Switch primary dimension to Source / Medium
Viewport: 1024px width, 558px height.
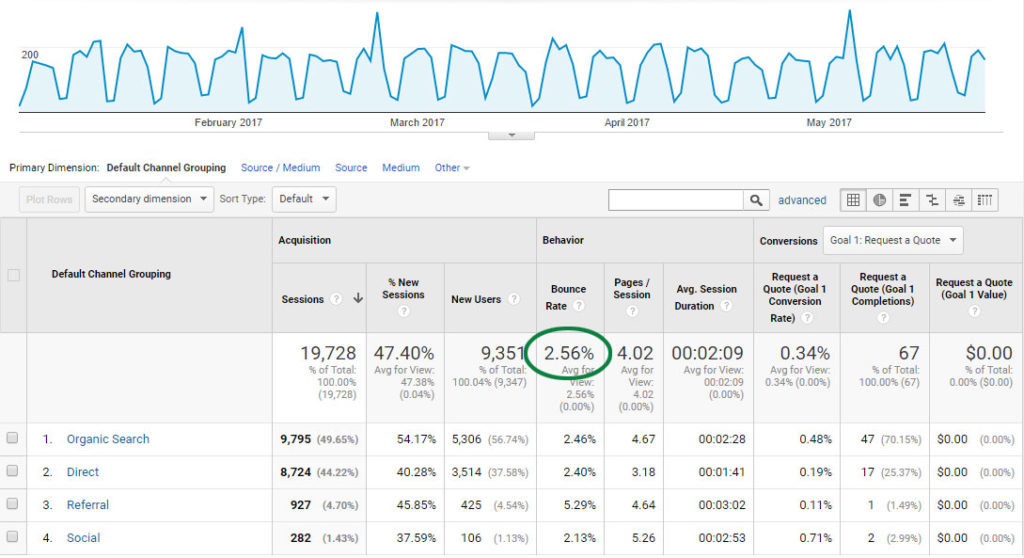click(x=280, y=168)
